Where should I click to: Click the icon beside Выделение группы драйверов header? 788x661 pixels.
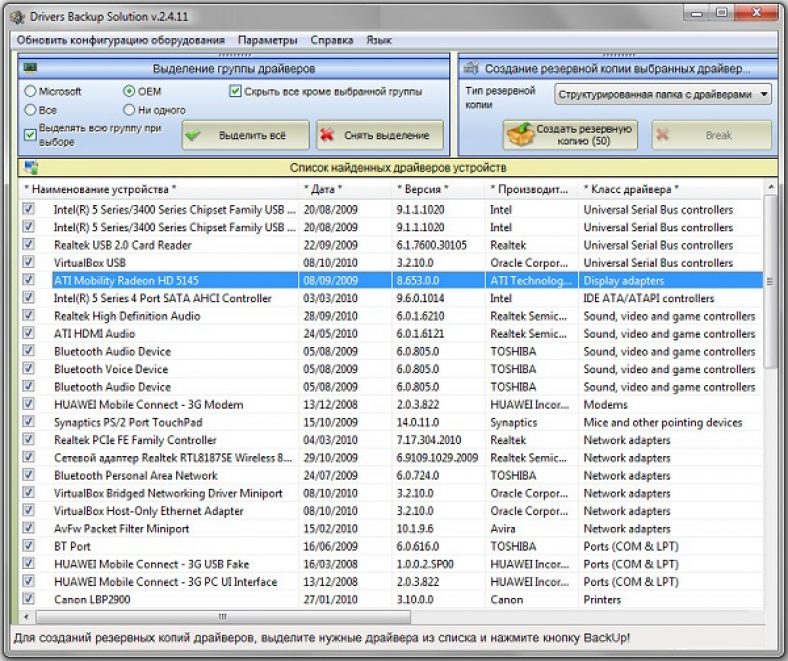(30, 68)
